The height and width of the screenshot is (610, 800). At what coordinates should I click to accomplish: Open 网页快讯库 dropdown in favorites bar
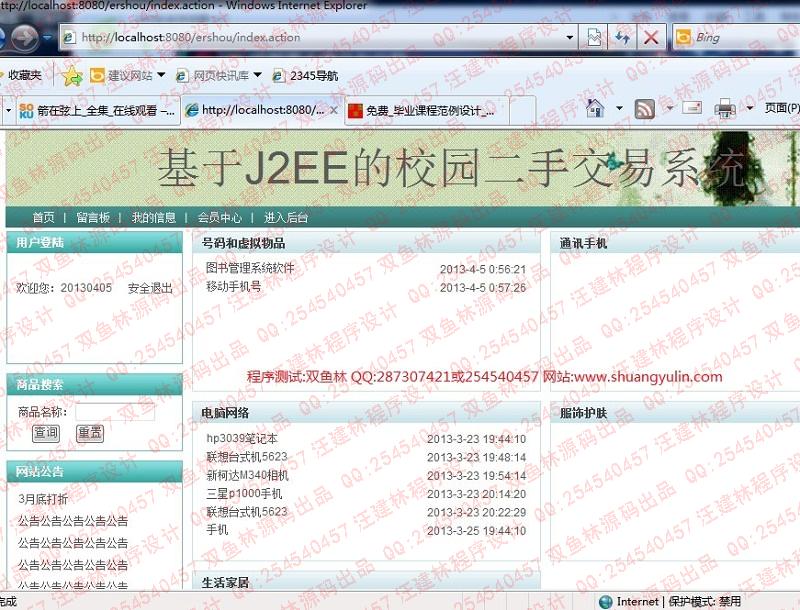coord(258,75)
